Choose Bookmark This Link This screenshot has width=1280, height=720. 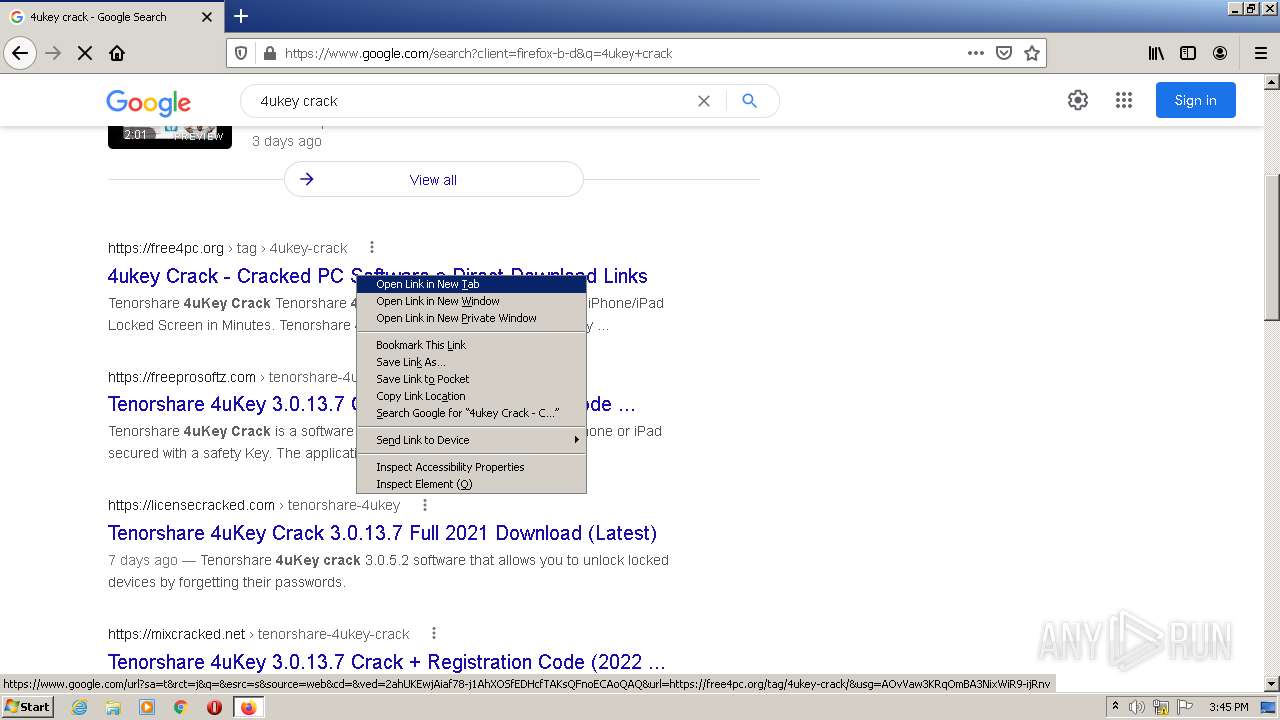click(x=471, y=345)
